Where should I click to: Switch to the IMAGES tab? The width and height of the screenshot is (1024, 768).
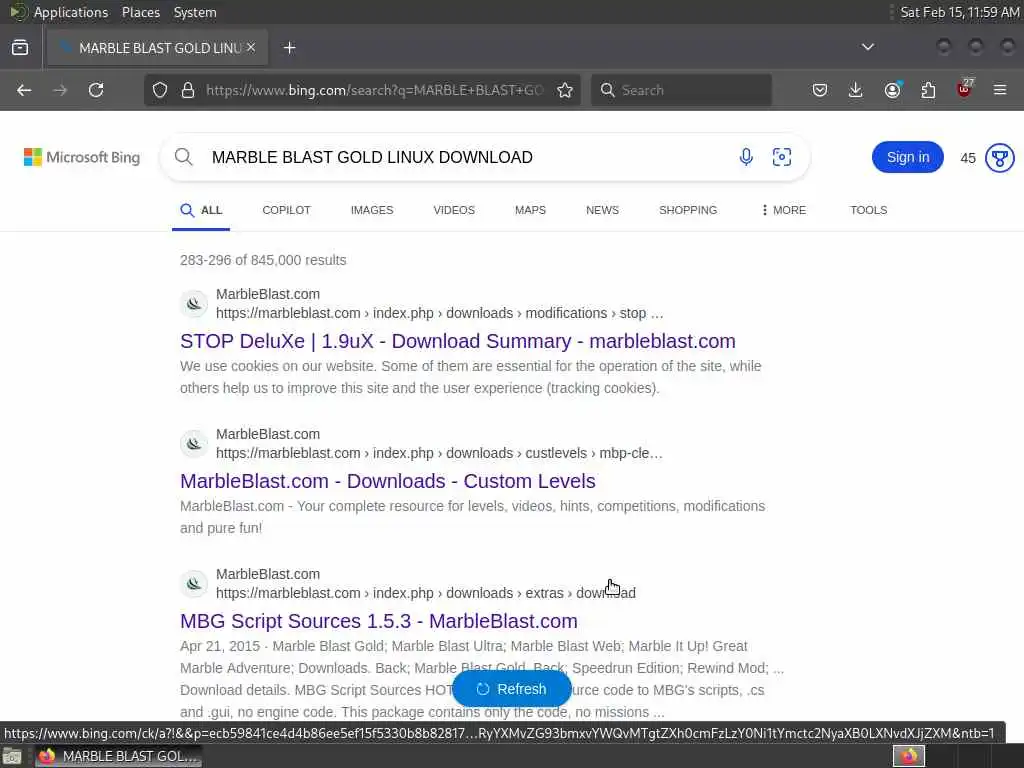coord(372,210)
